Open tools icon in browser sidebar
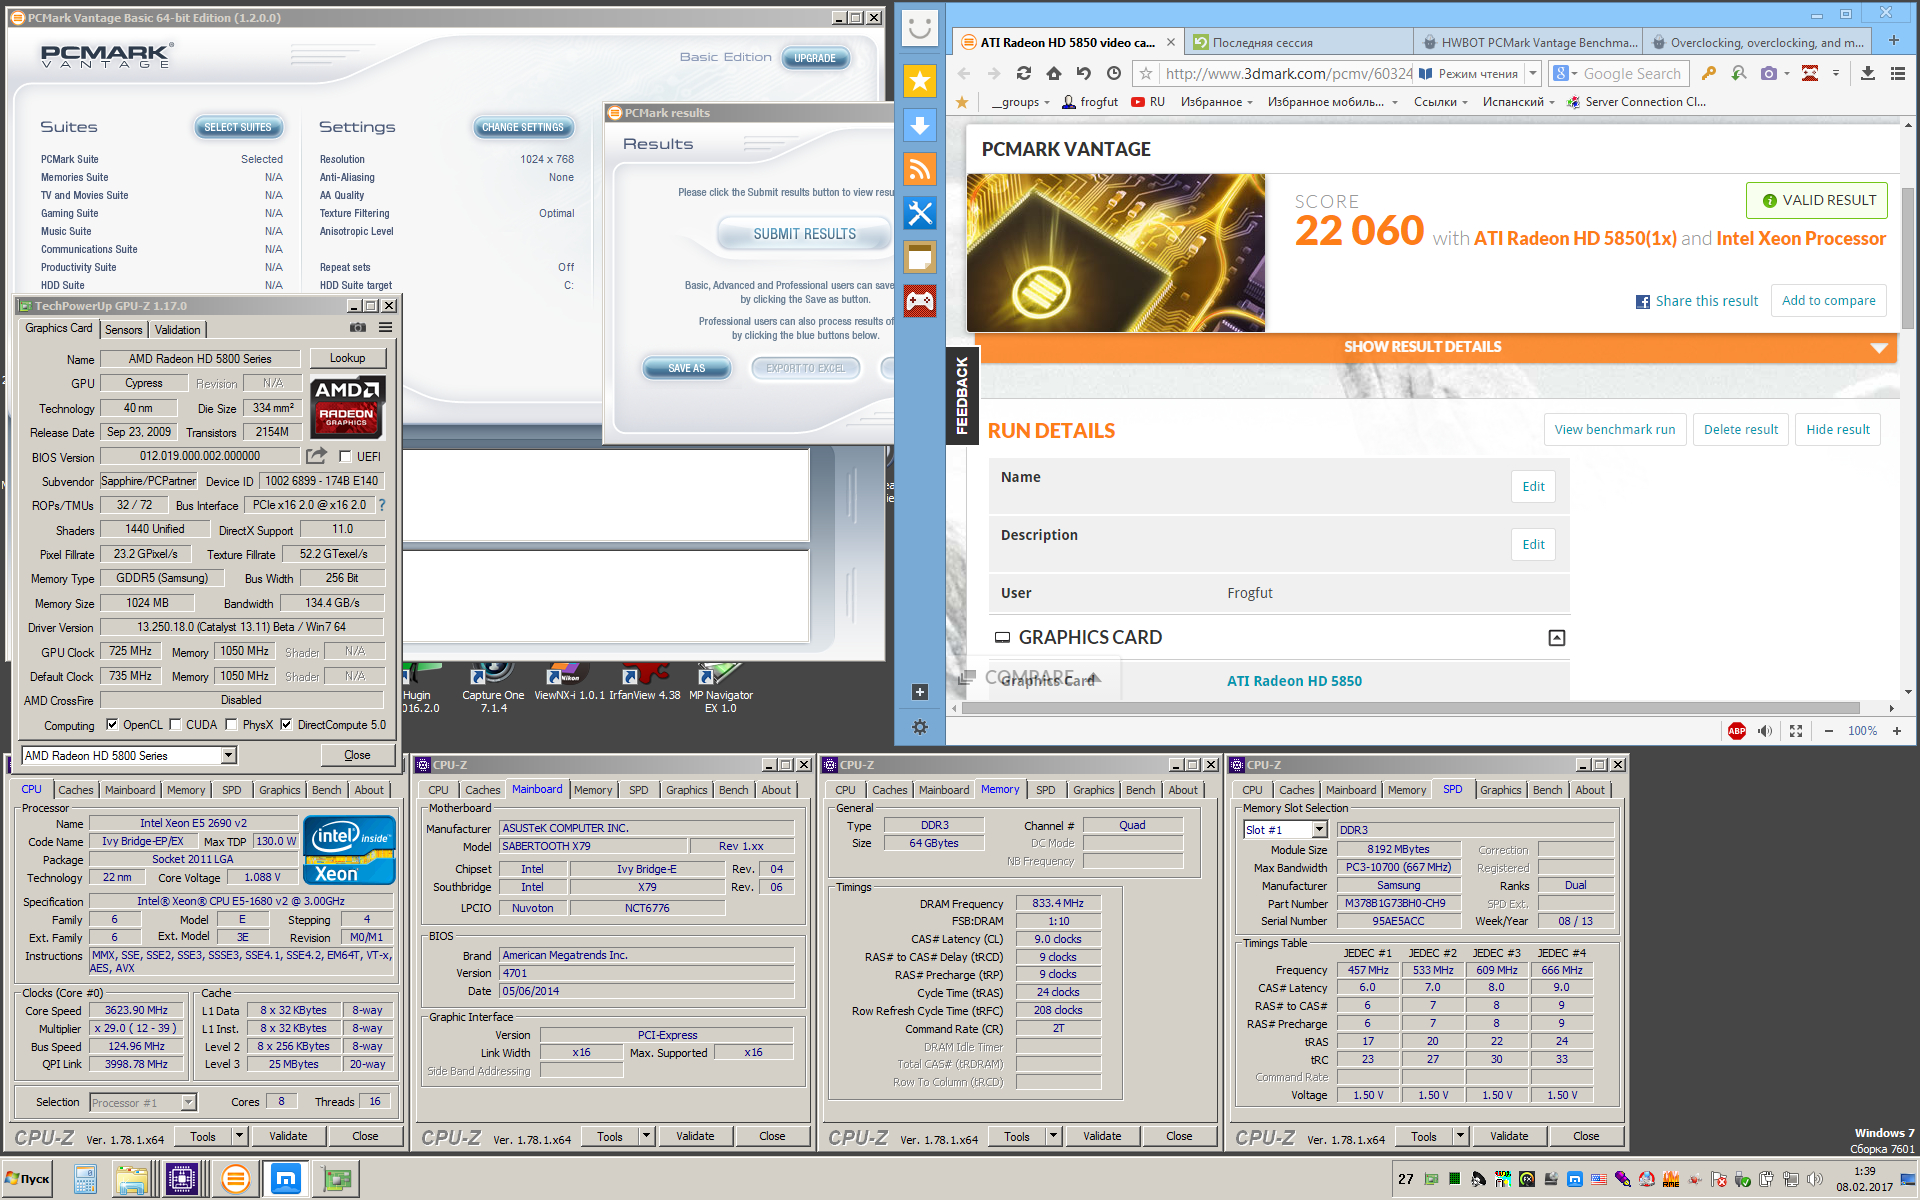The width and height of the screenshot is (1920, 1200). 919,213
